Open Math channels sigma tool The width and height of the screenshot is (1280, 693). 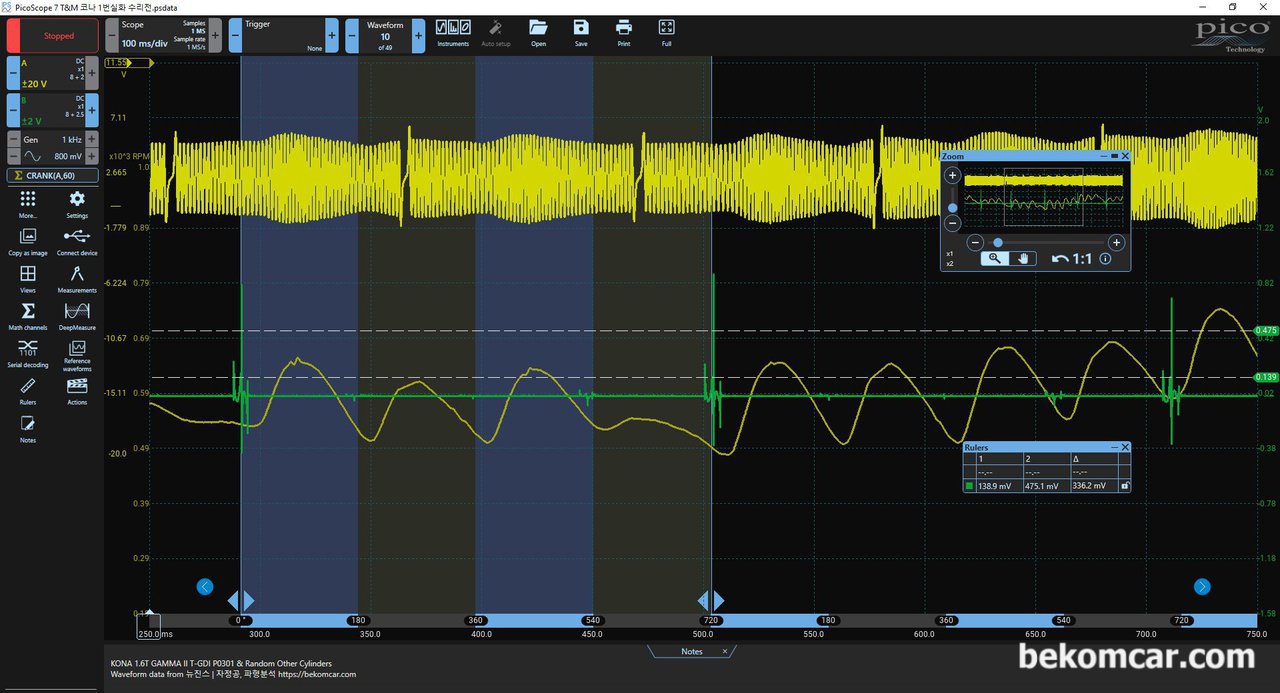[28, 316]
